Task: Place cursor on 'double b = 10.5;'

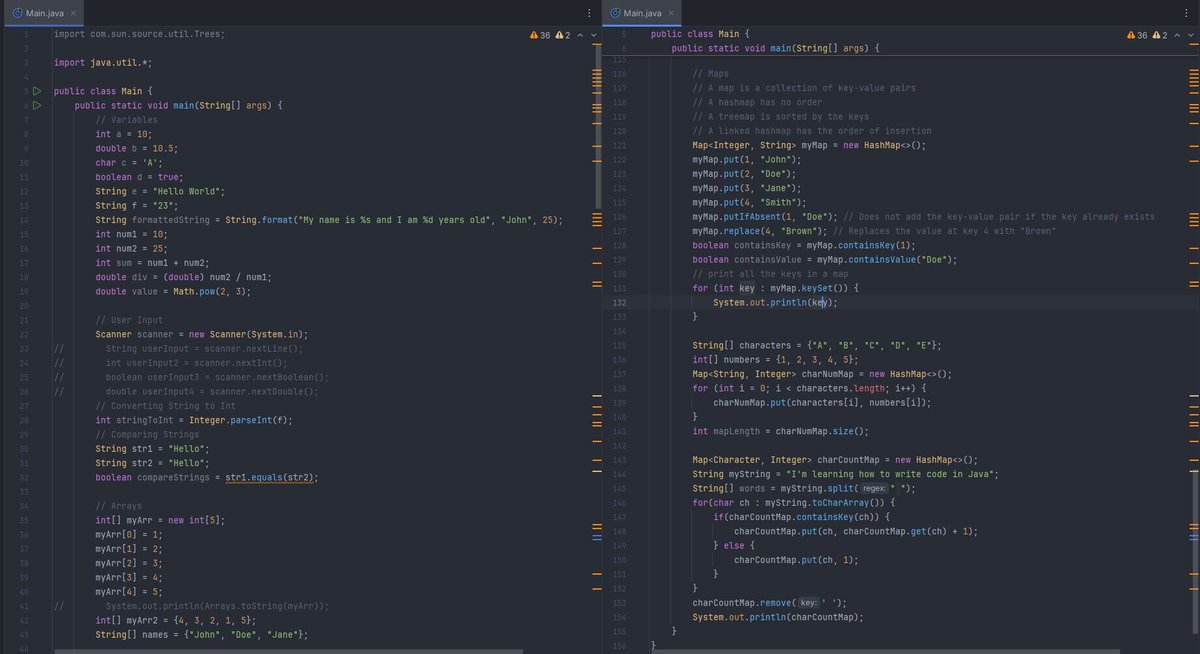Action: click(x=136, y=148)
